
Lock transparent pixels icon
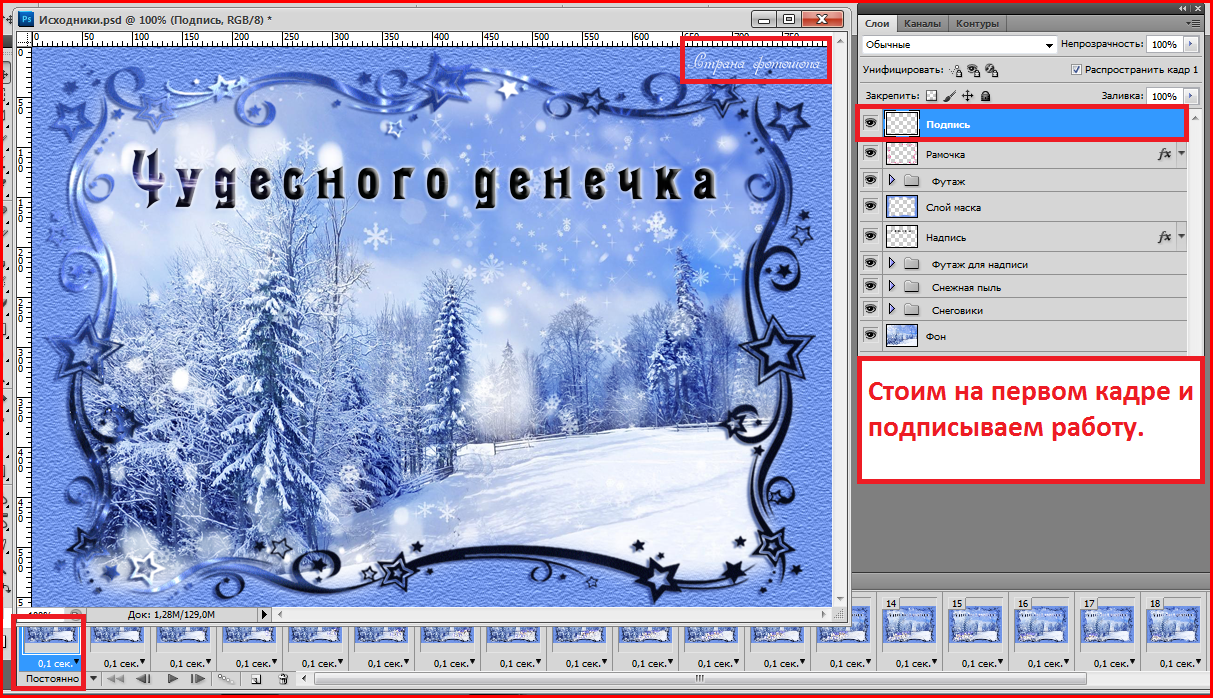932,96
